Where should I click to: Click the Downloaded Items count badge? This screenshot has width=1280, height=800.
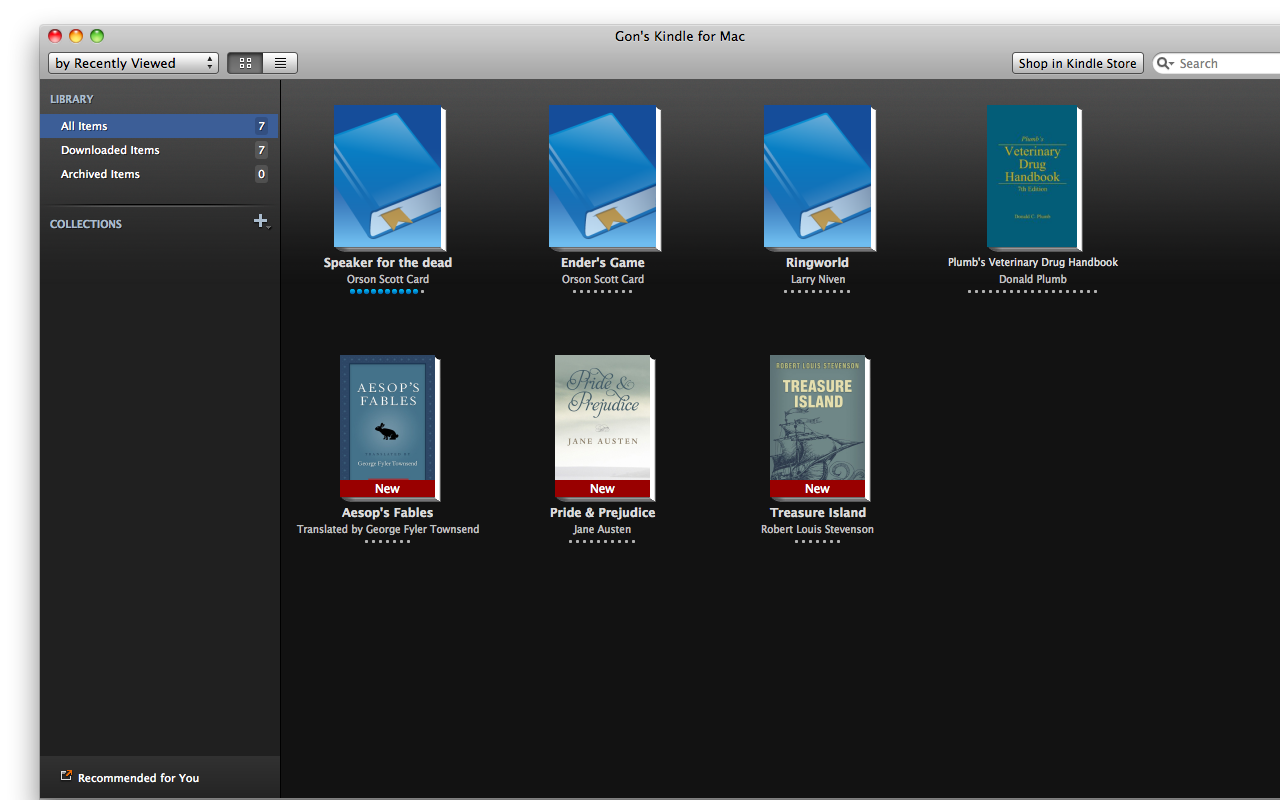pyautogui.click(x=261, y=150)
